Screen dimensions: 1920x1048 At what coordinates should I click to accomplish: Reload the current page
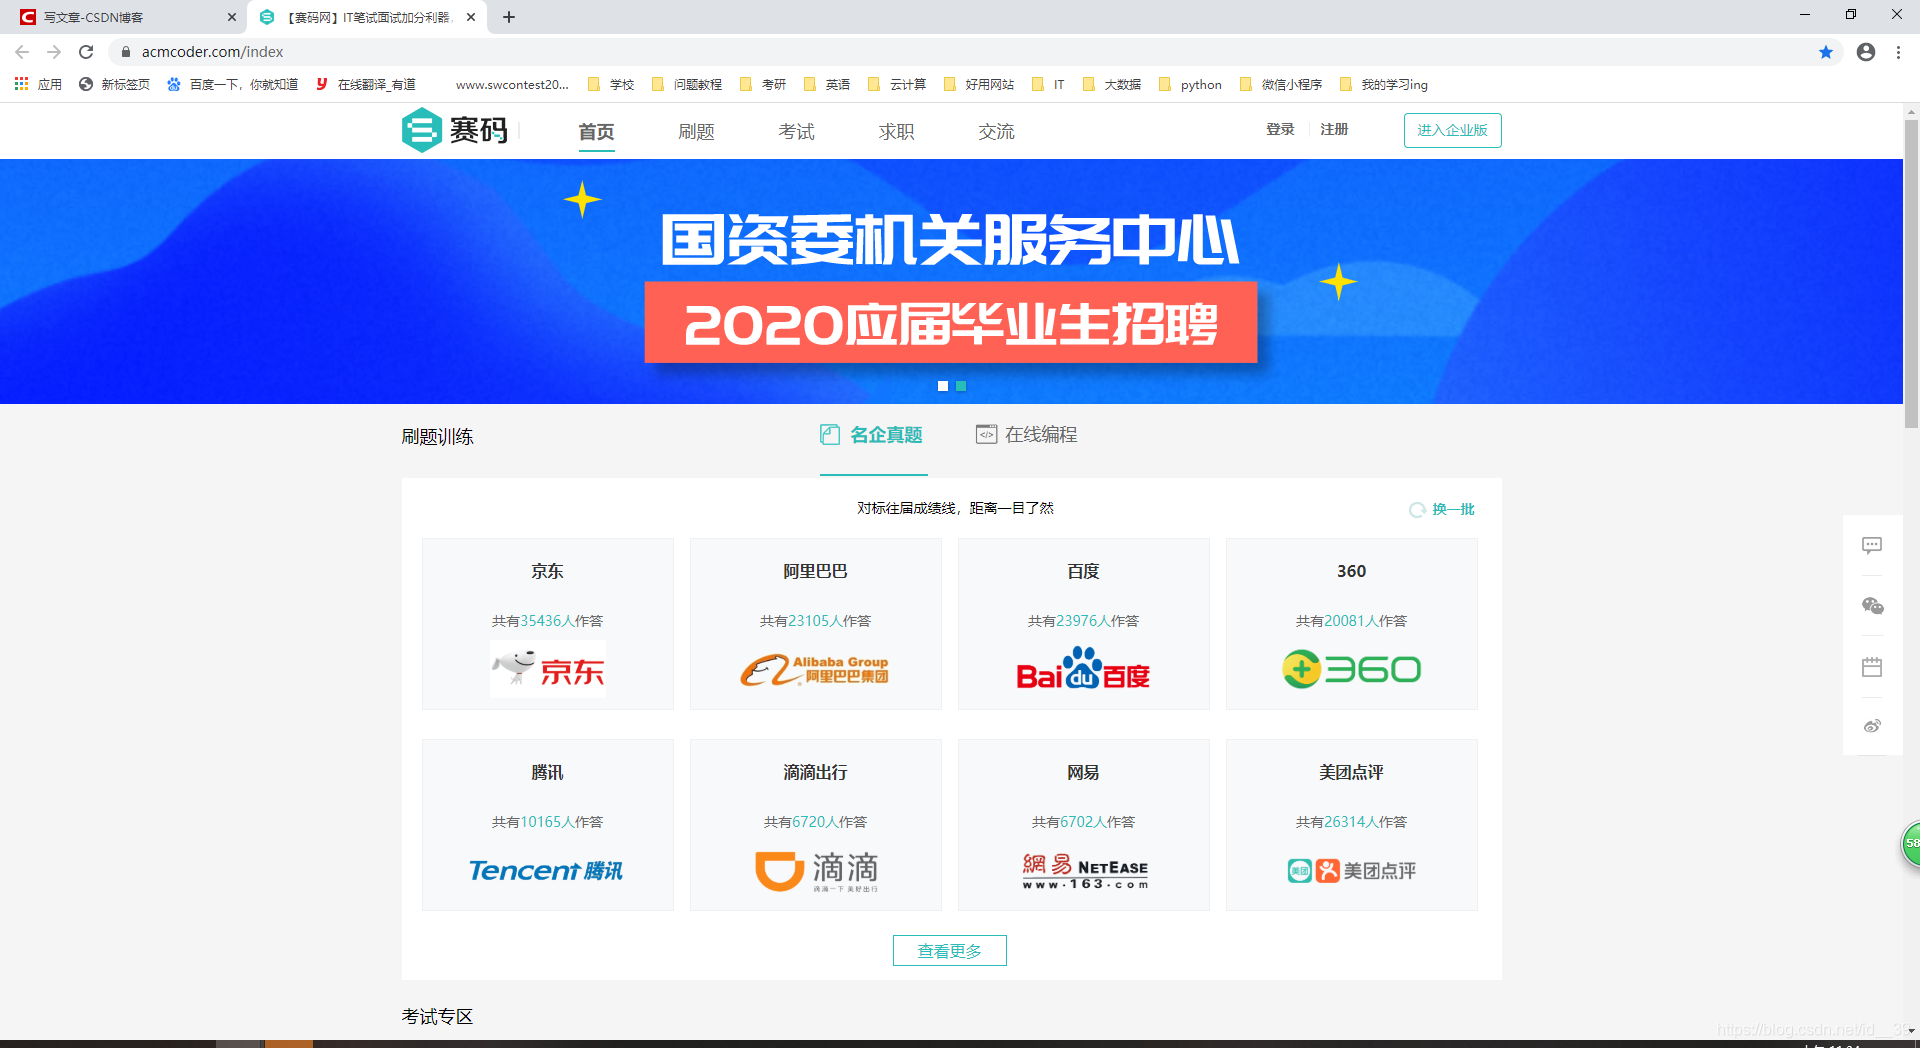click(86, 52)
